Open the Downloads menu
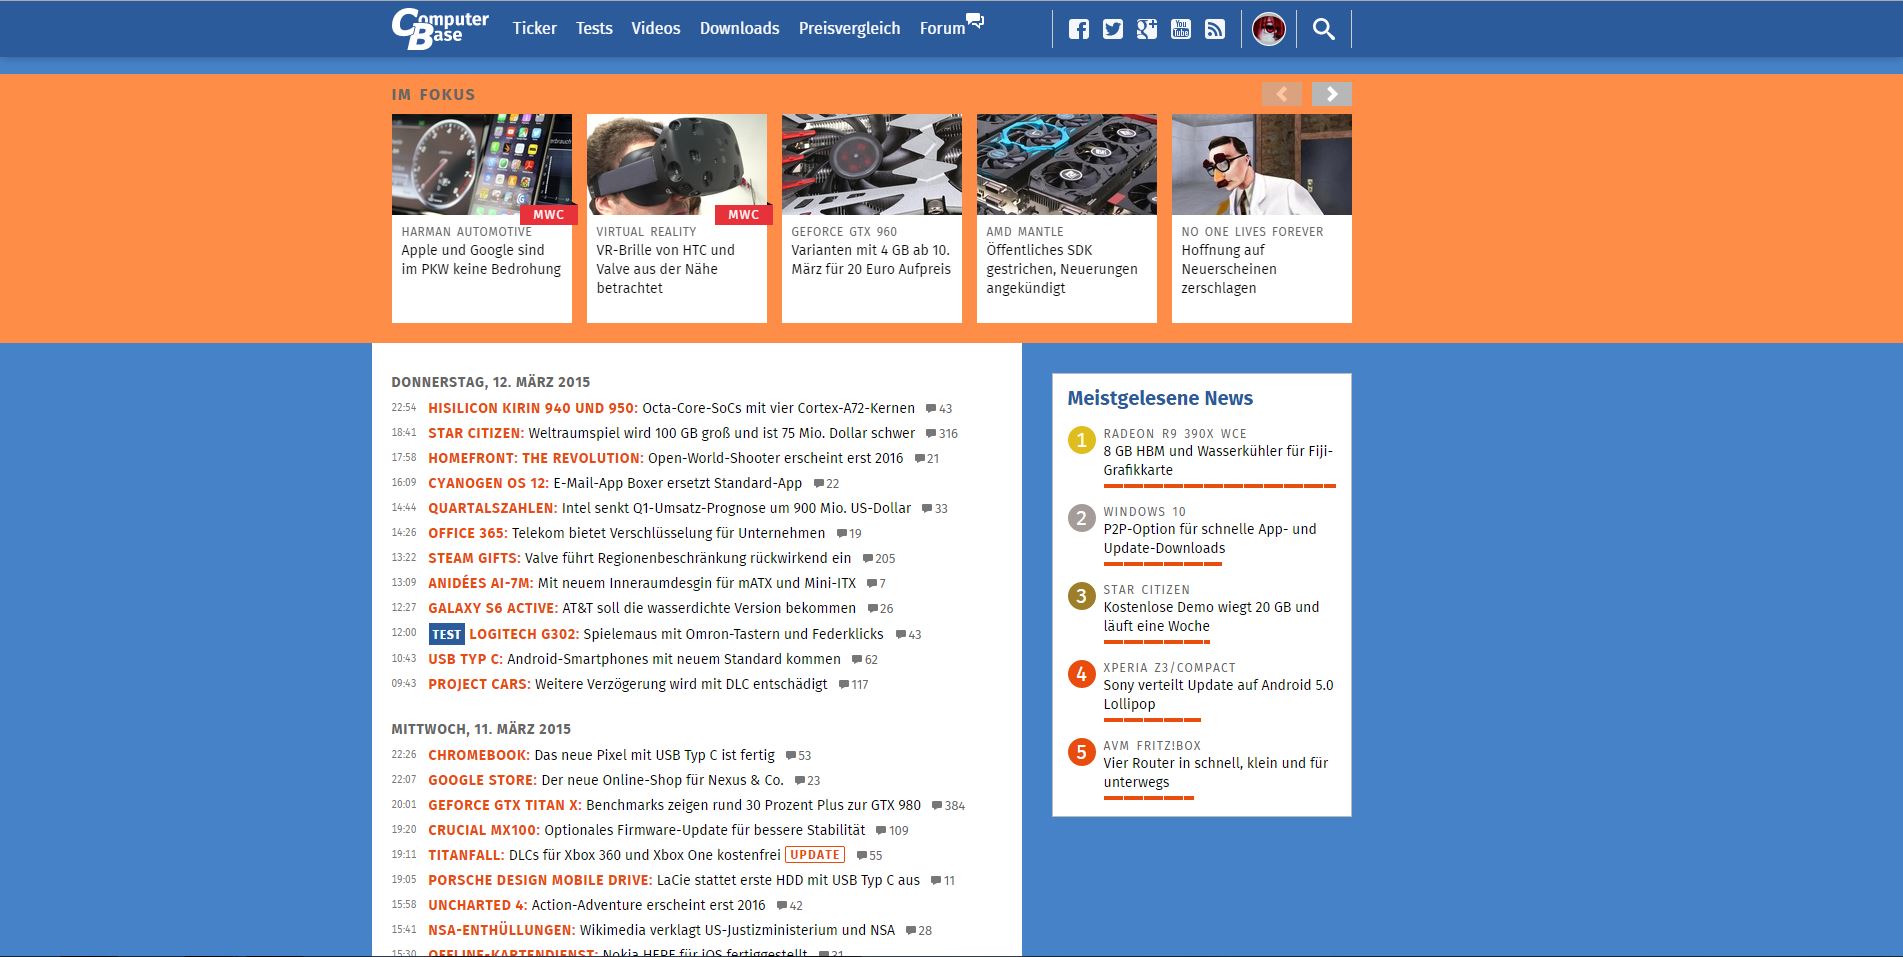Screen dimensions: 1903x957 [739, 28]
